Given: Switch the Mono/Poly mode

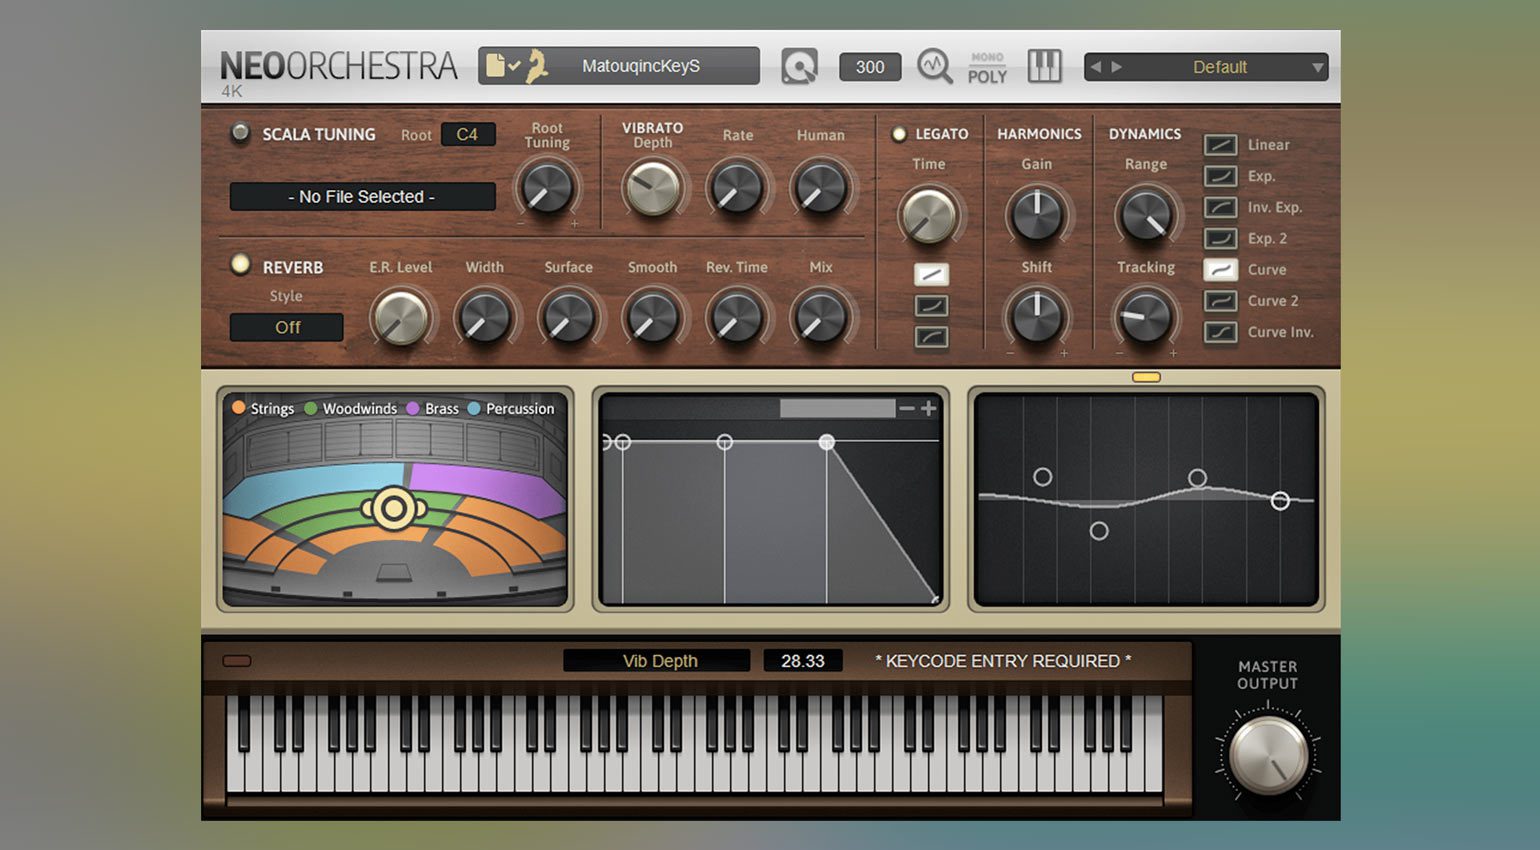Looking at the screenshot, I should pos(987,68).
